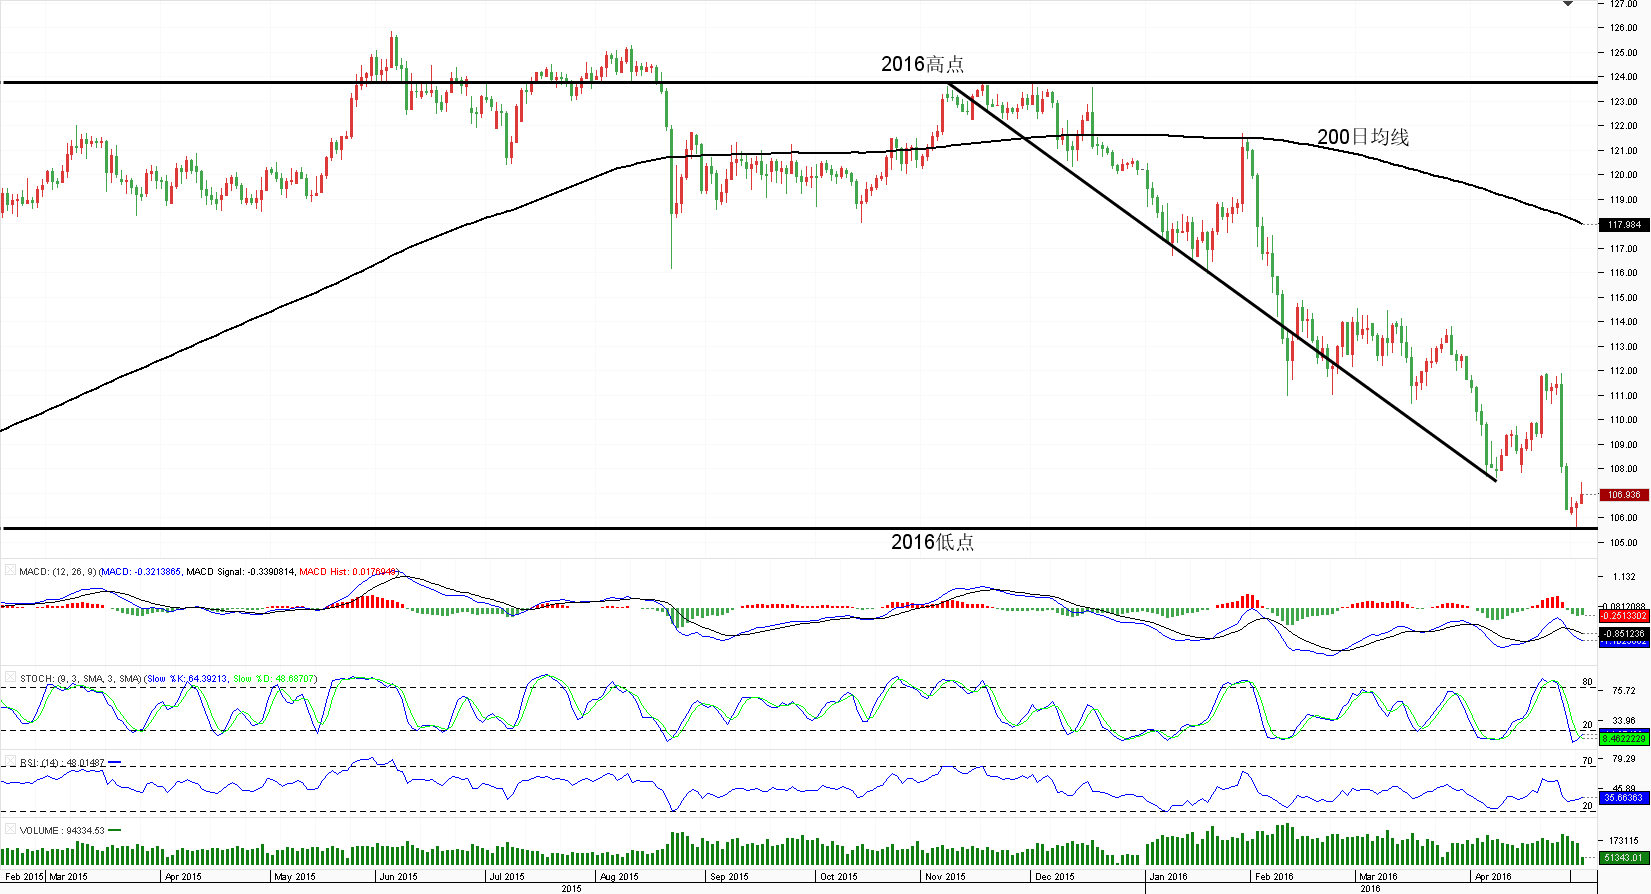Click the Aug 2015 date on time axis

coord(619,877)
